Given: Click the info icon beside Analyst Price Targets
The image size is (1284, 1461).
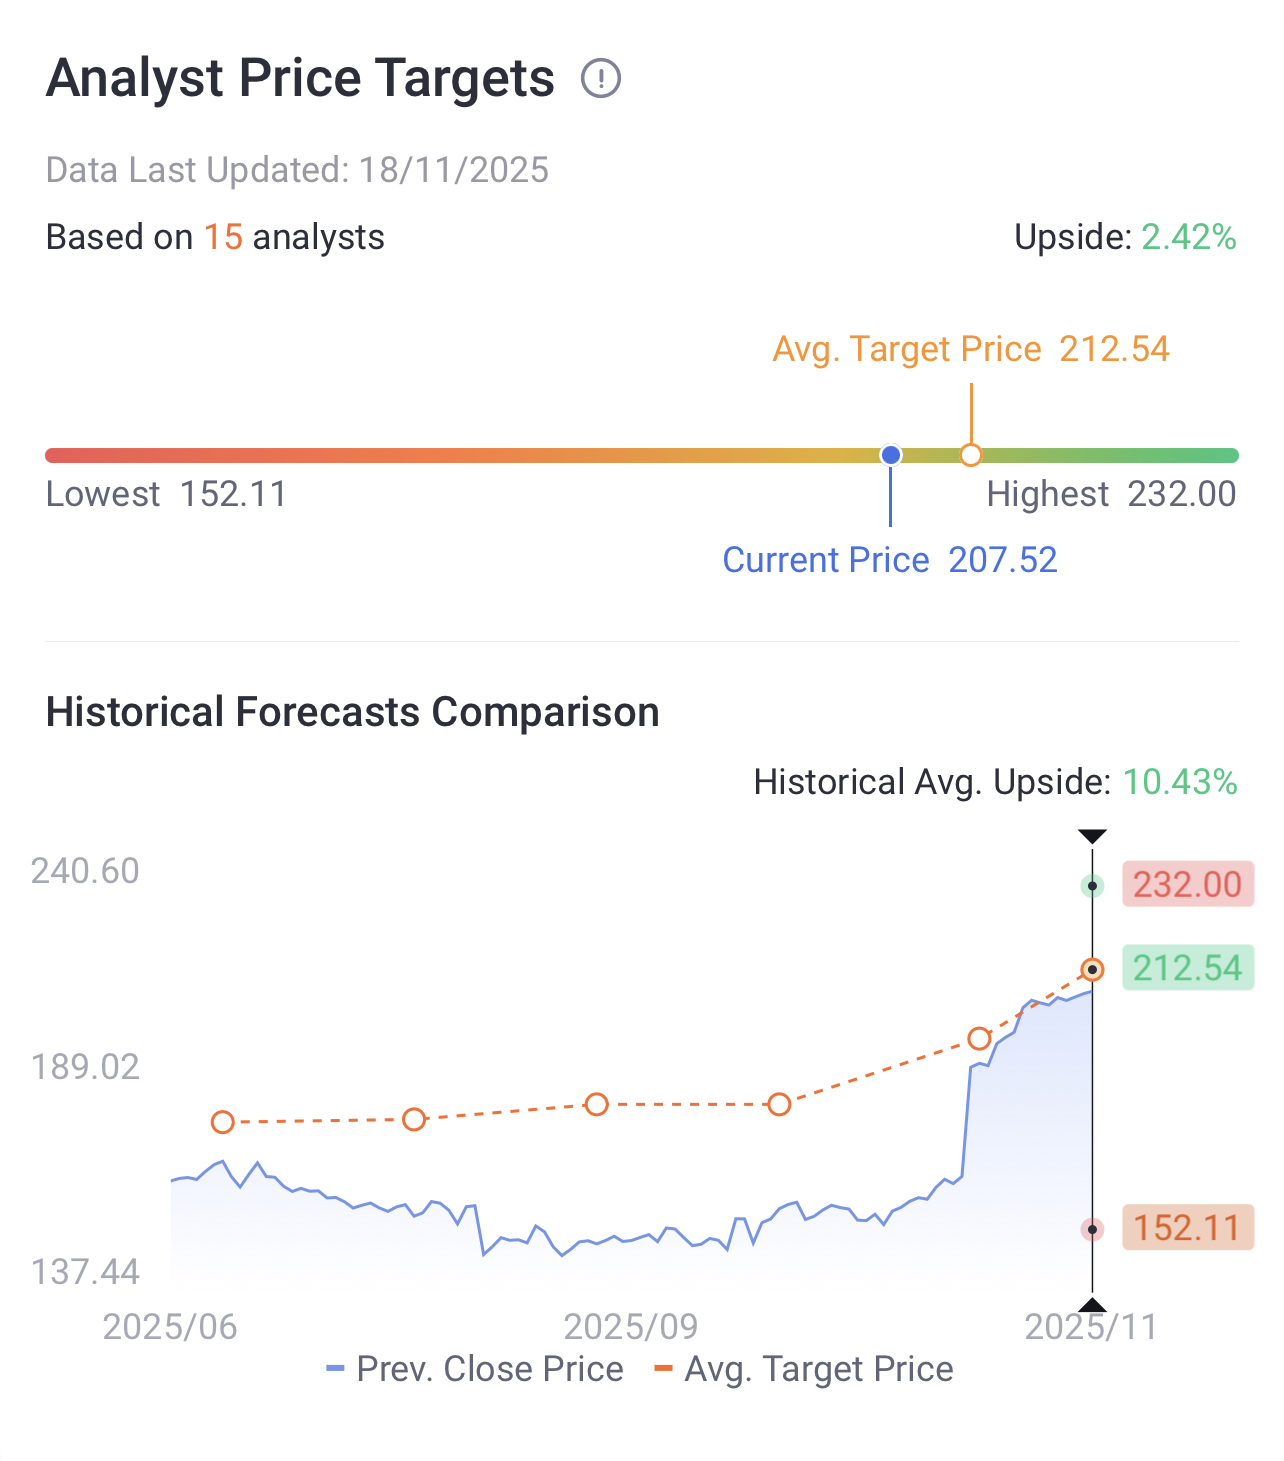Looking at the screenshot, I should pyautogui.click(x=601, y=78).
